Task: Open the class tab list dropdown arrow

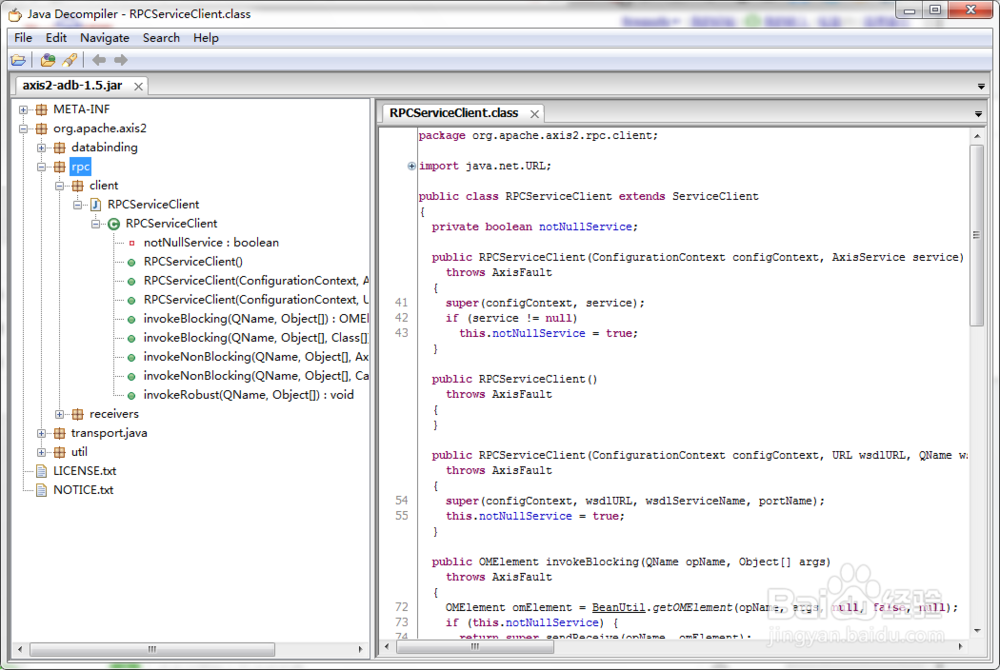Action: tap(978, 114)
